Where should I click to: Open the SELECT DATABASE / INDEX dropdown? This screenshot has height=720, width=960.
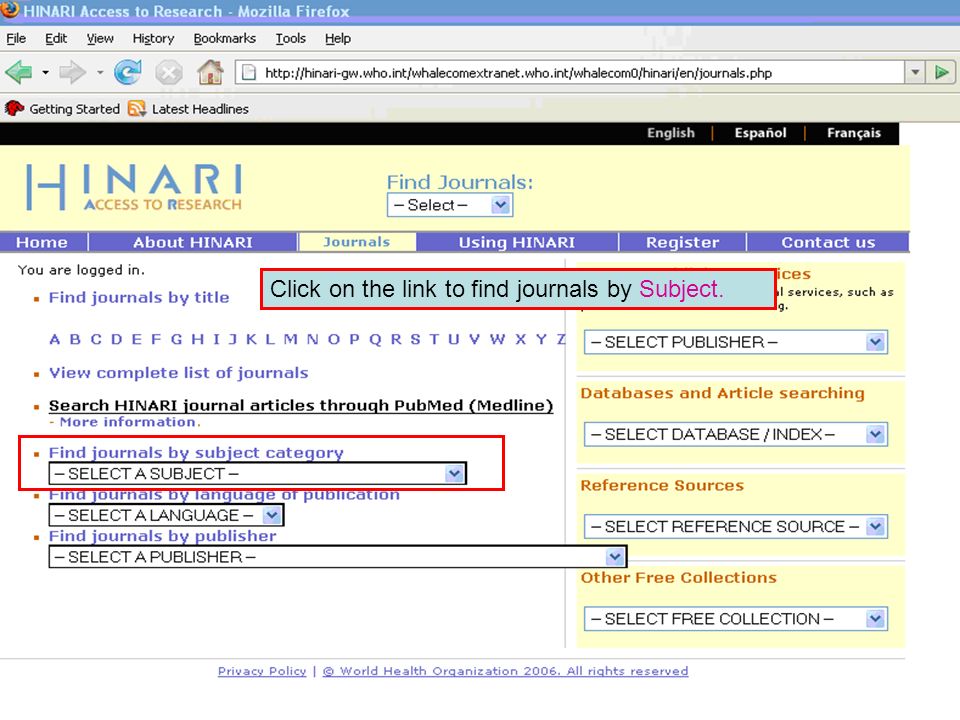(x=735, y=435)
